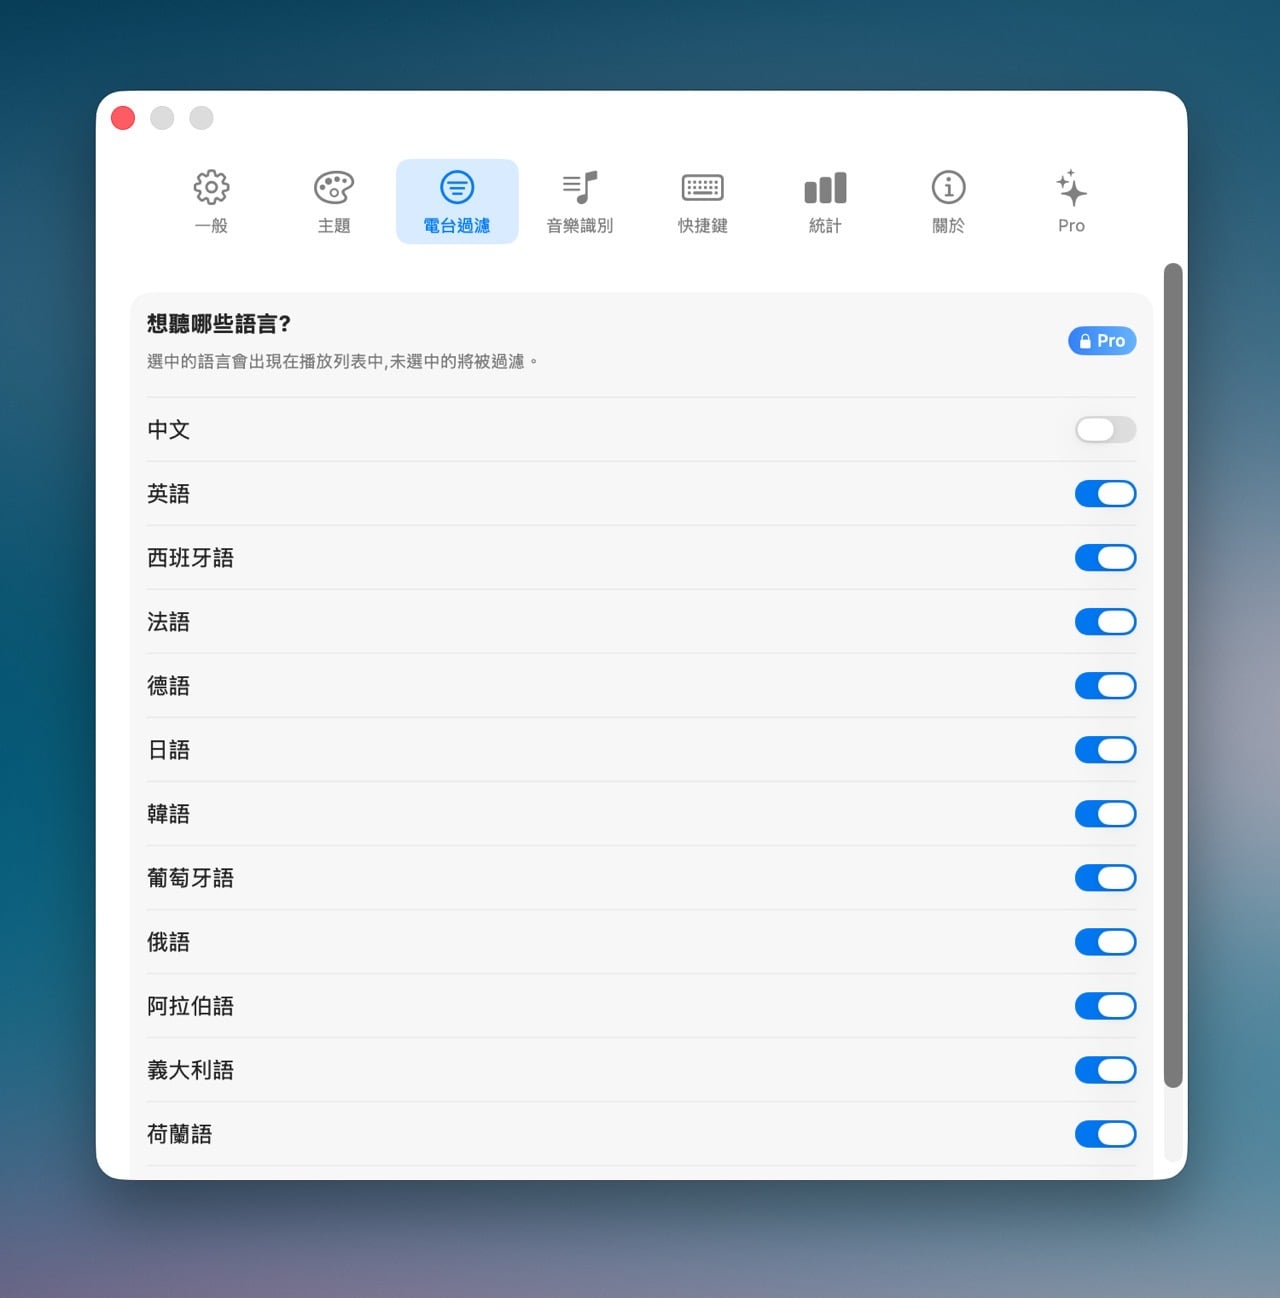The image size is (1280, 1298).
Task: Open the 音樂識別 music note icon
Action: (580, 188)
